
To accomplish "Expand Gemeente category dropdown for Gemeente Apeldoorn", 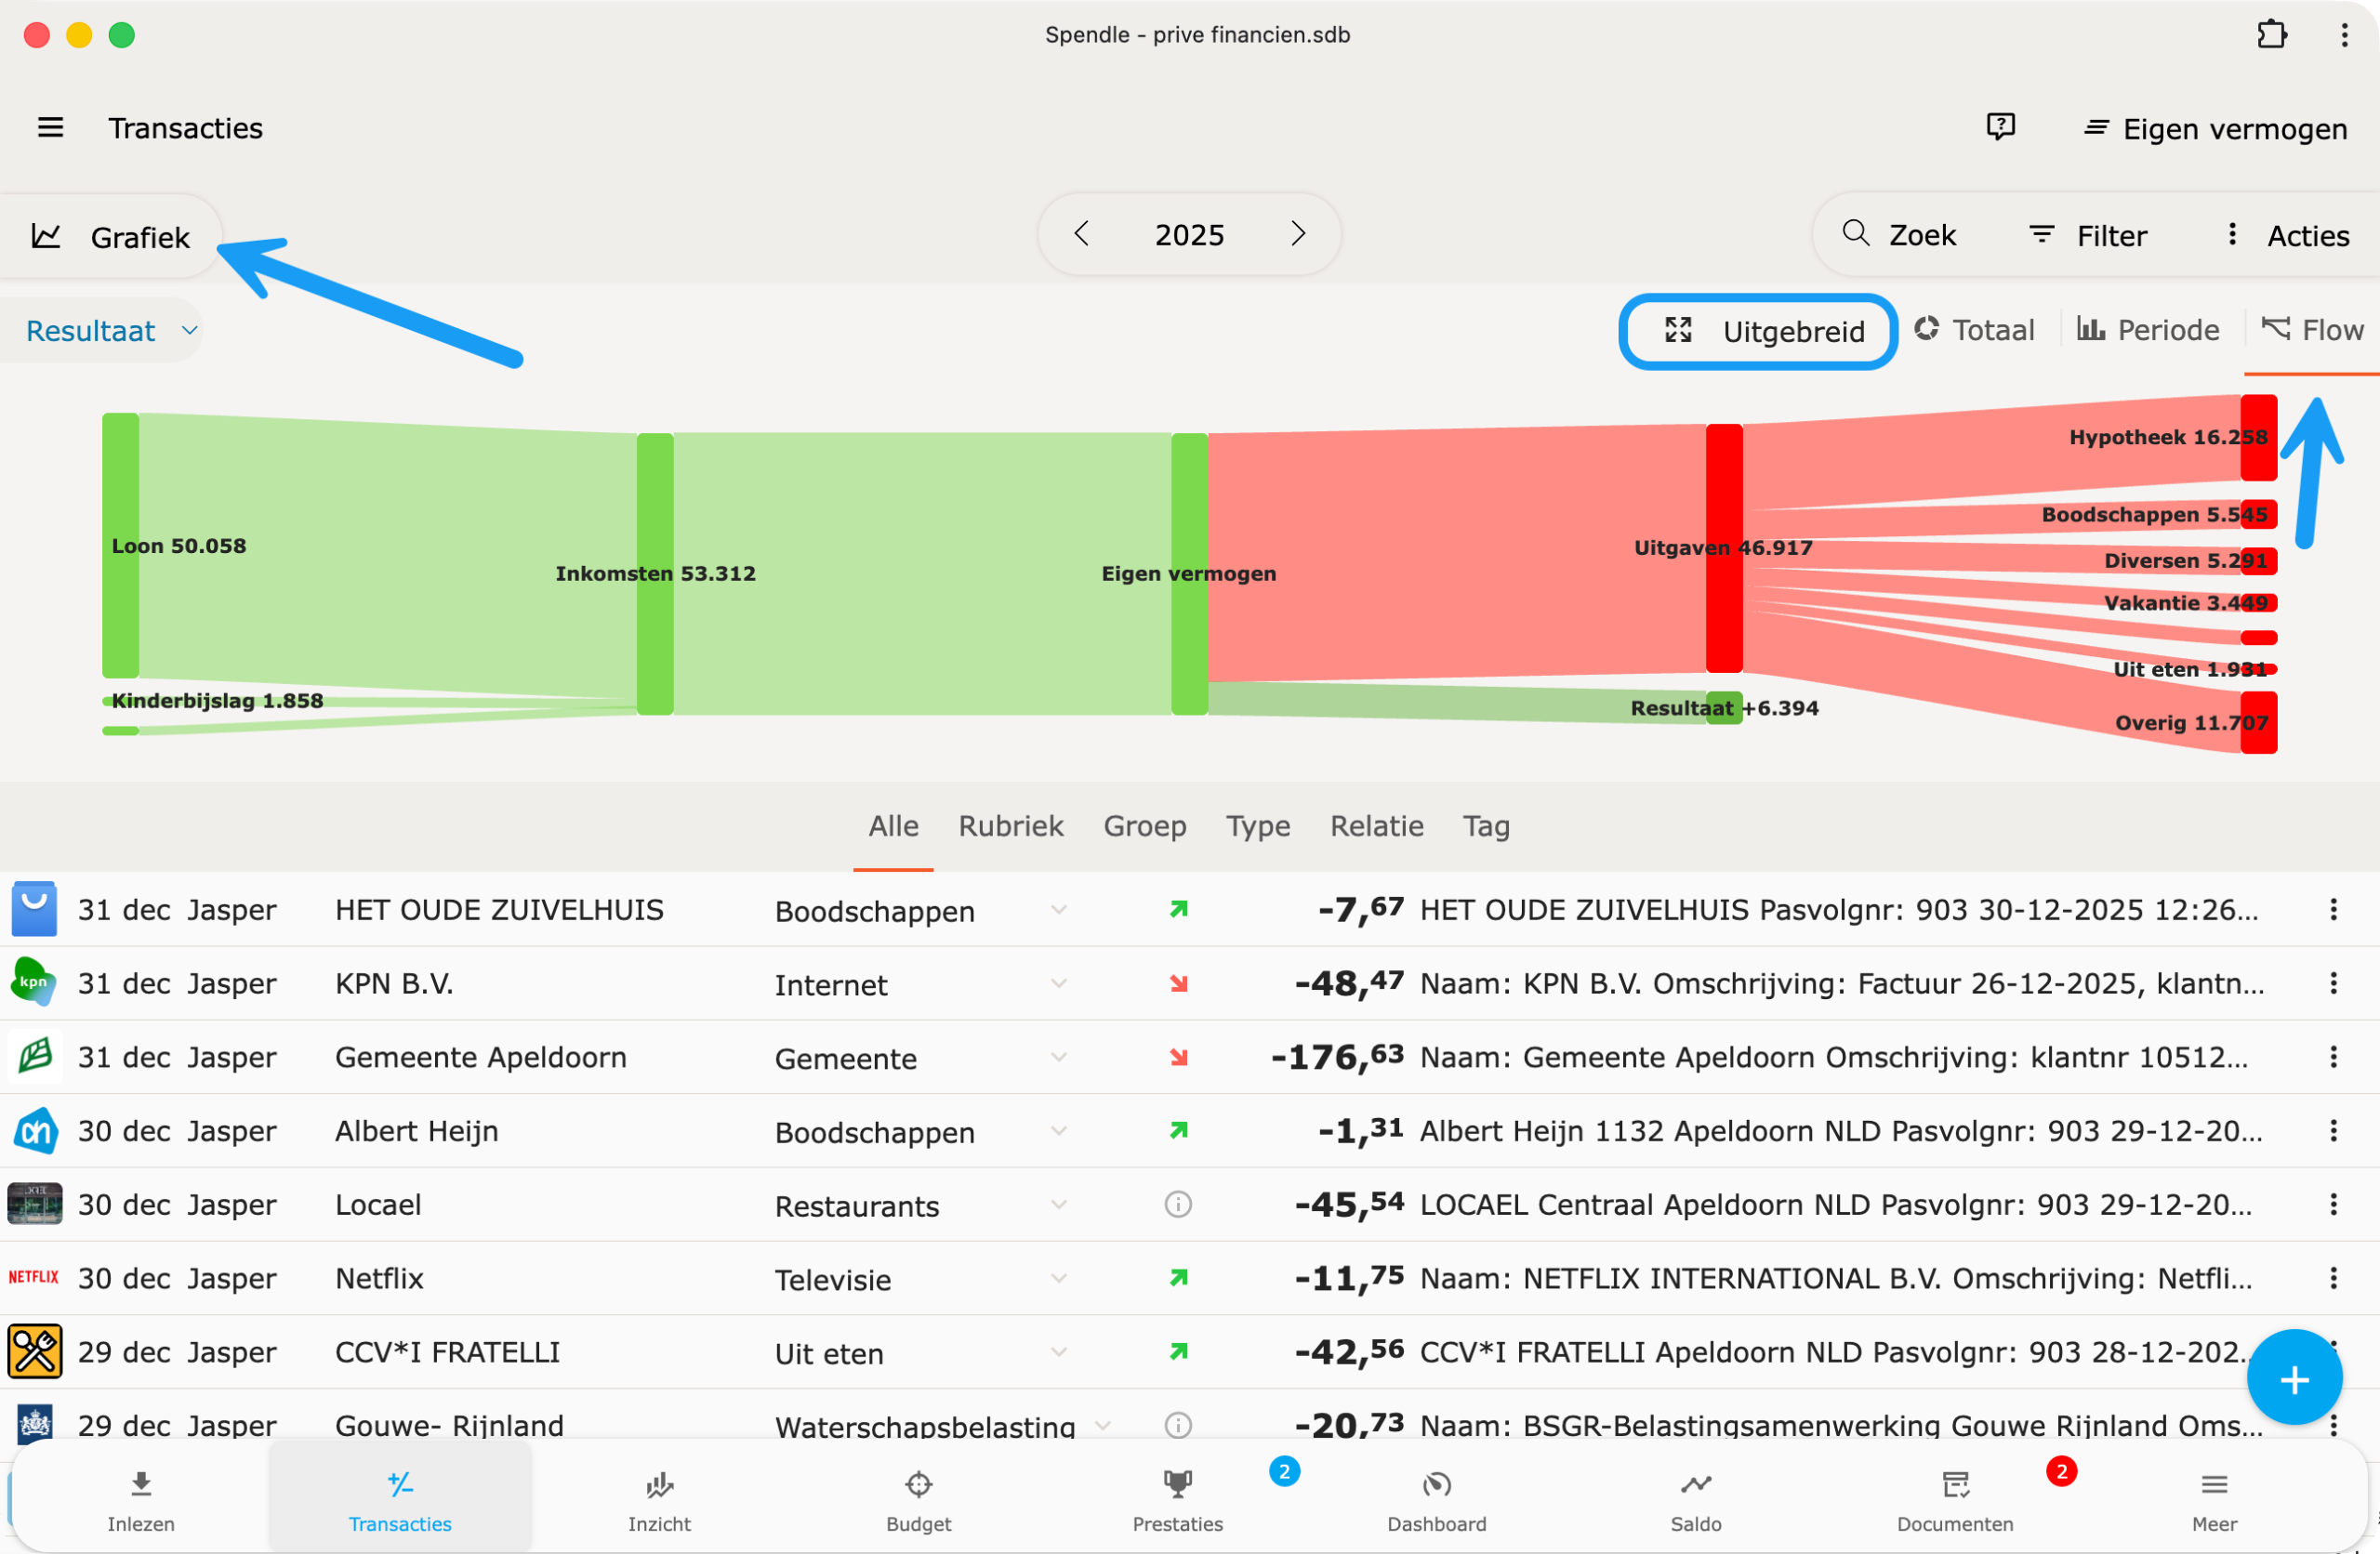I will pos(1059,1057).
